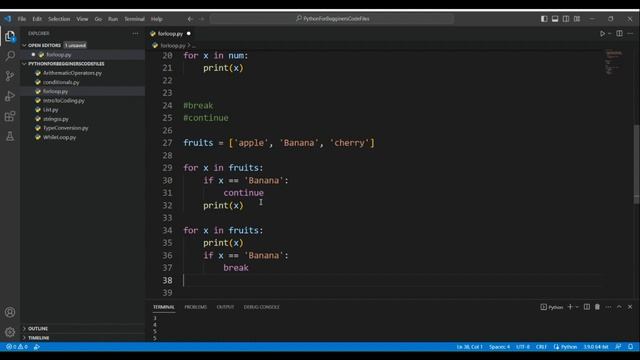Open the Edit menu
Image resolution: width=640 pixels, height=360 pixels.
point(37,19)
